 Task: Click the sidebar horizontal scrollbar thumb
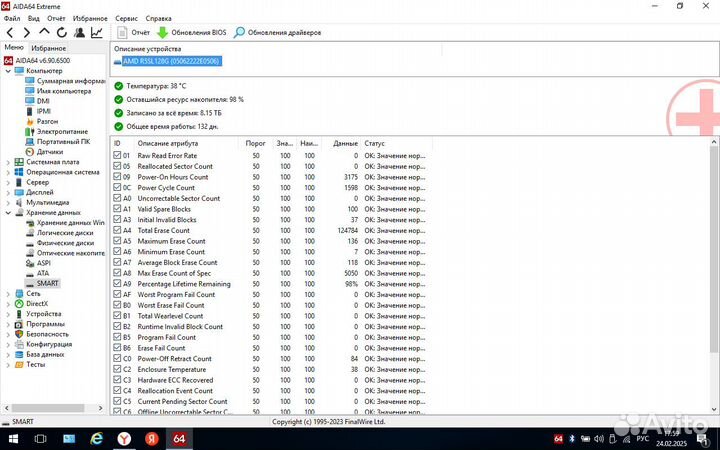pos(48,408)
